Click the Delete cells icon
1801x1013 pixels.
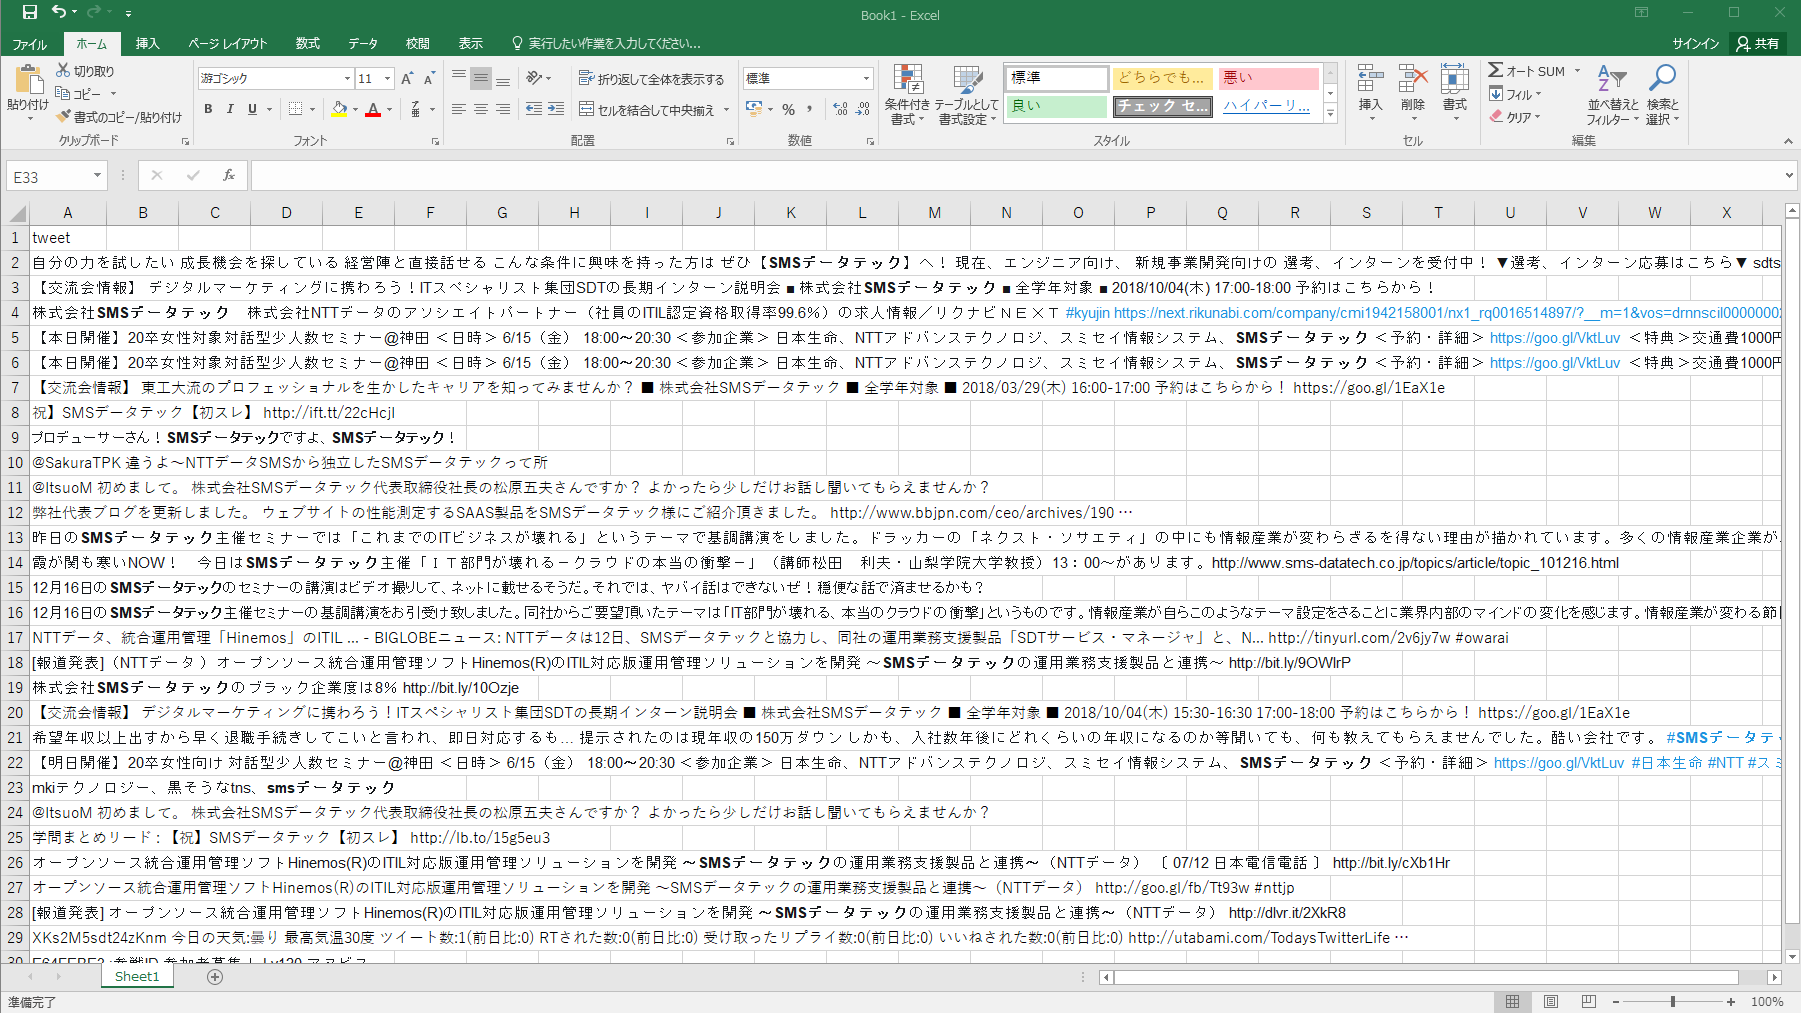[1412, 78]
